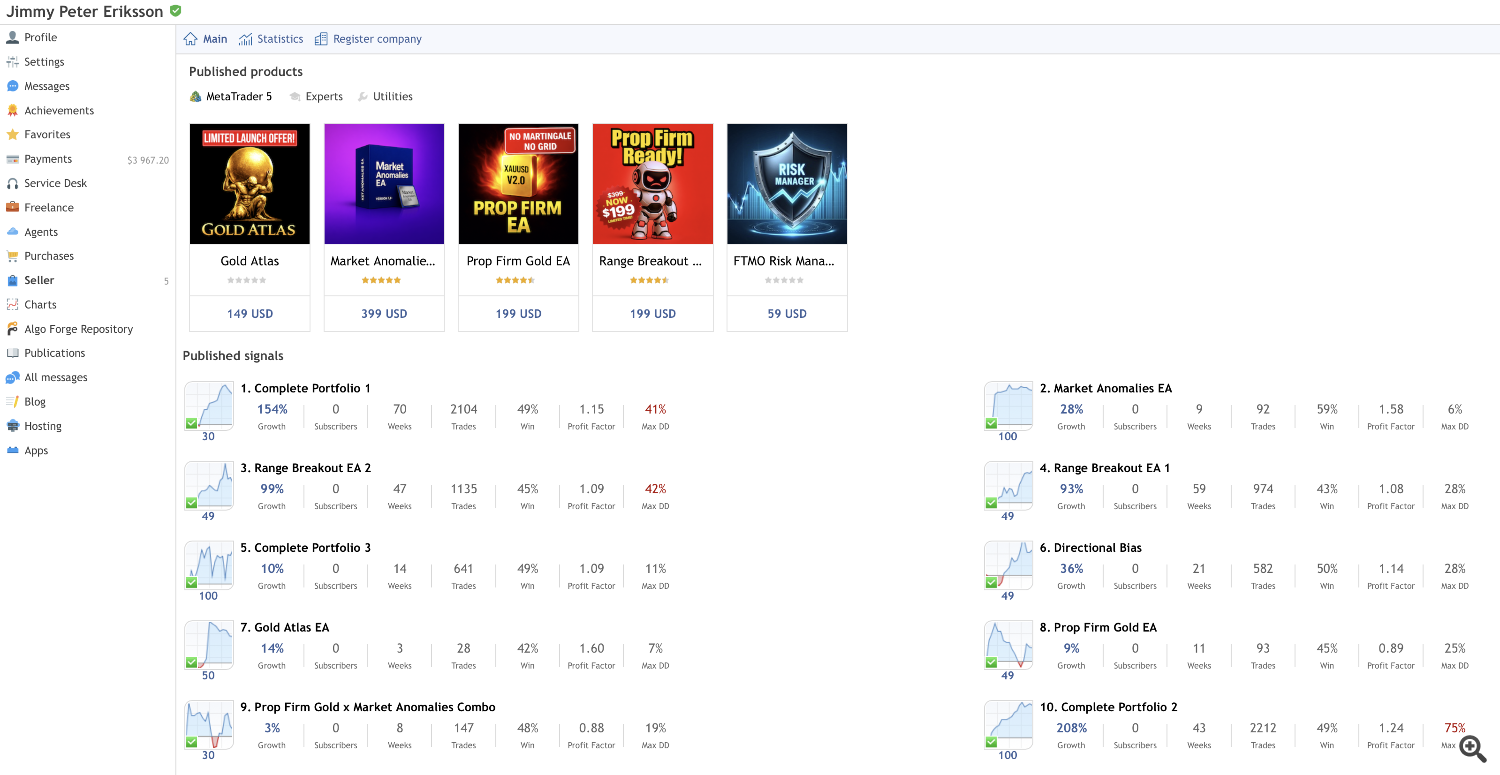1500x775 pixels.
Task: Click the Algo Forge Repository icon
Action: (x=13, y=329)
